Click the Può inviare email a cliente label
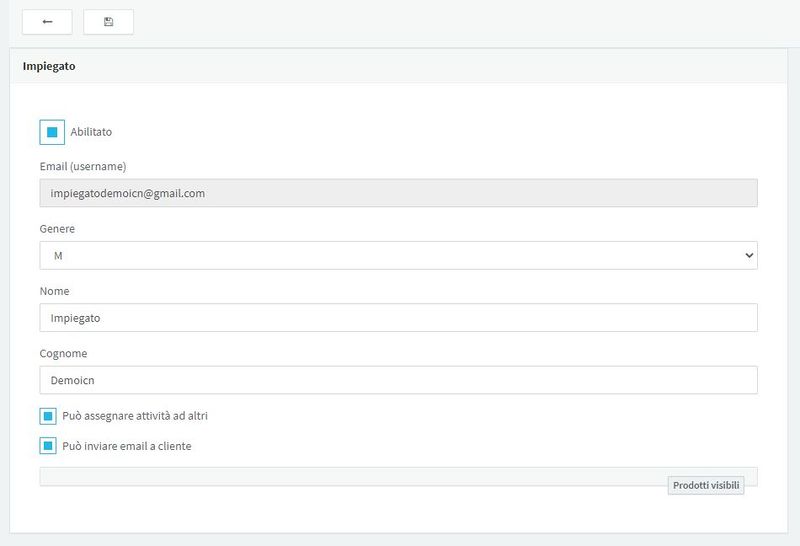Viewport: 800px width, 546px height. coord(127,446)
